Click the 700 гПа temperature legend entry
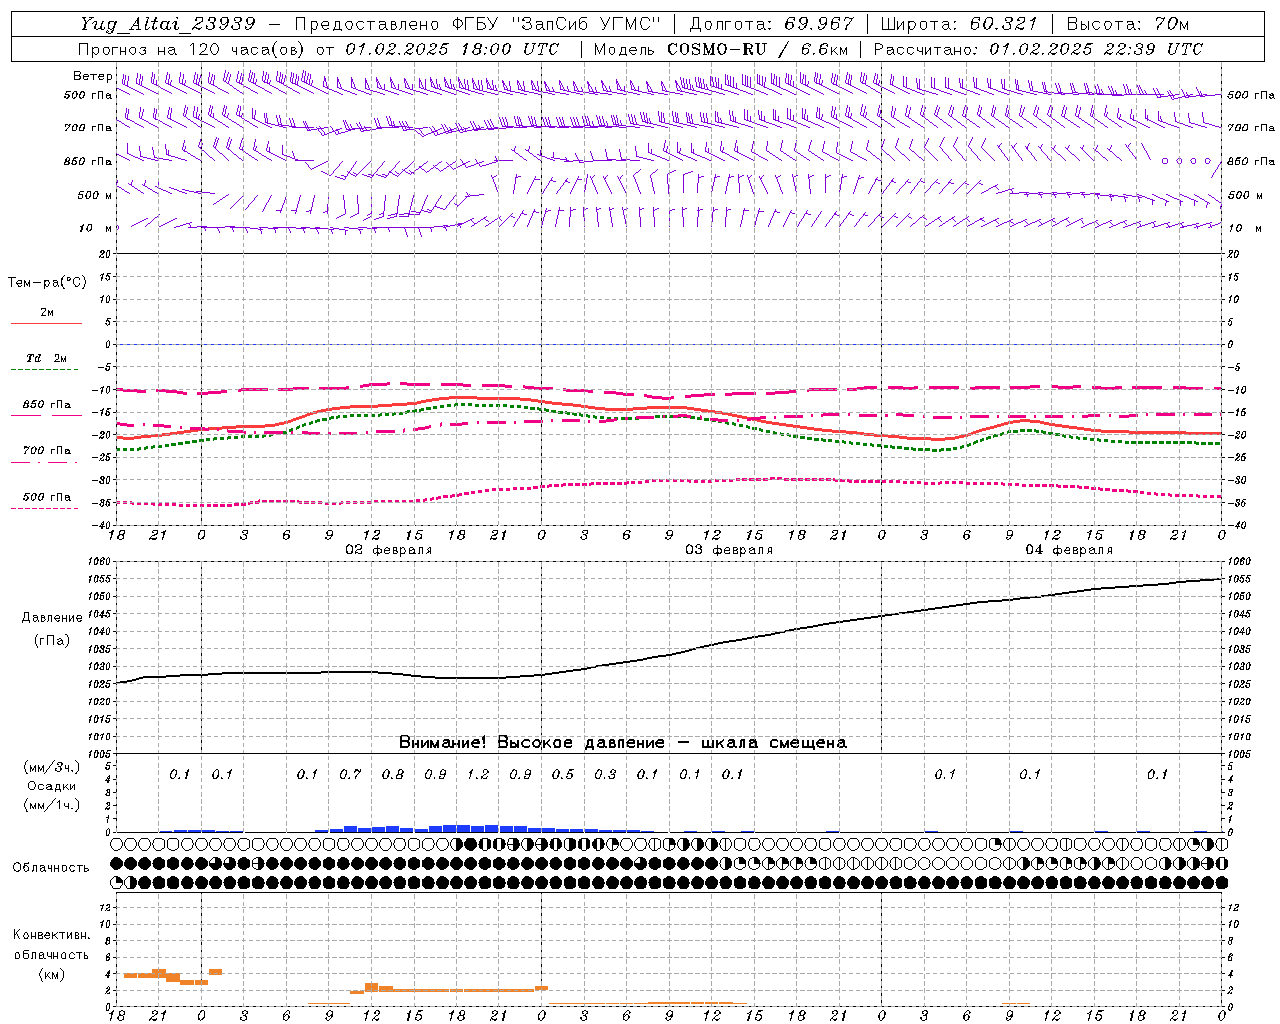This screenshot has height=1024, width=1280. (46, 455)
